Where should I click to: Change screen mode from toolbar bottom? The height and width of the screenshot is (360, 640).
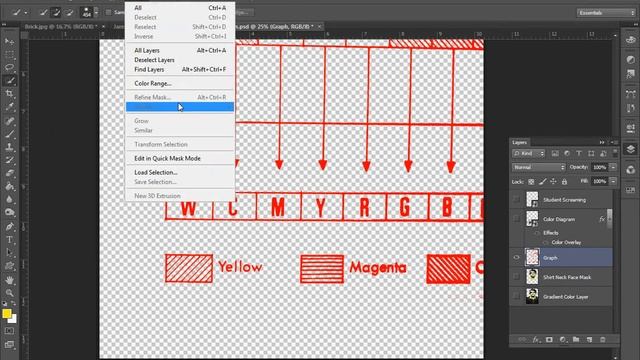(x=9, y=345)
